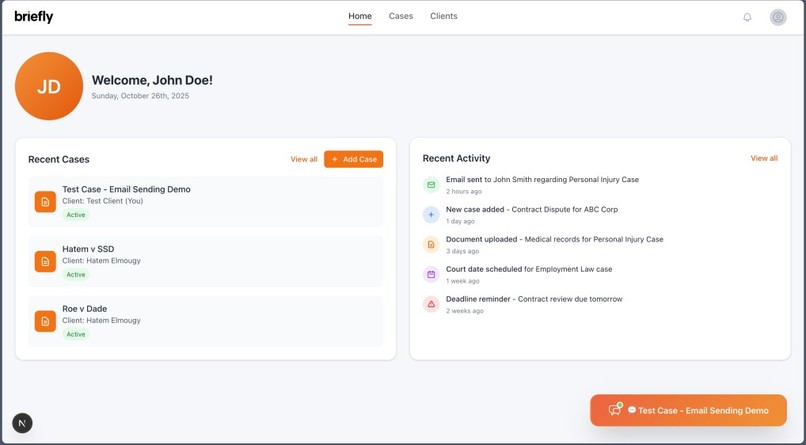
Task: Go to the Home tab
Action: 360,16
